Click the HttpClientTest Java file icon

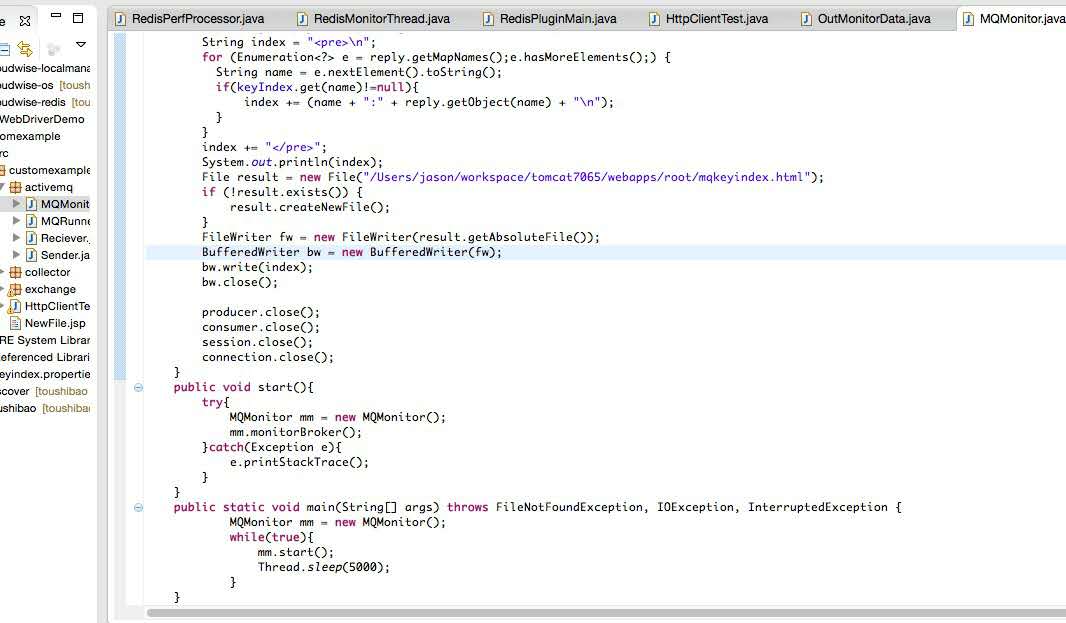pyautogui.click(x=14, y=306)
